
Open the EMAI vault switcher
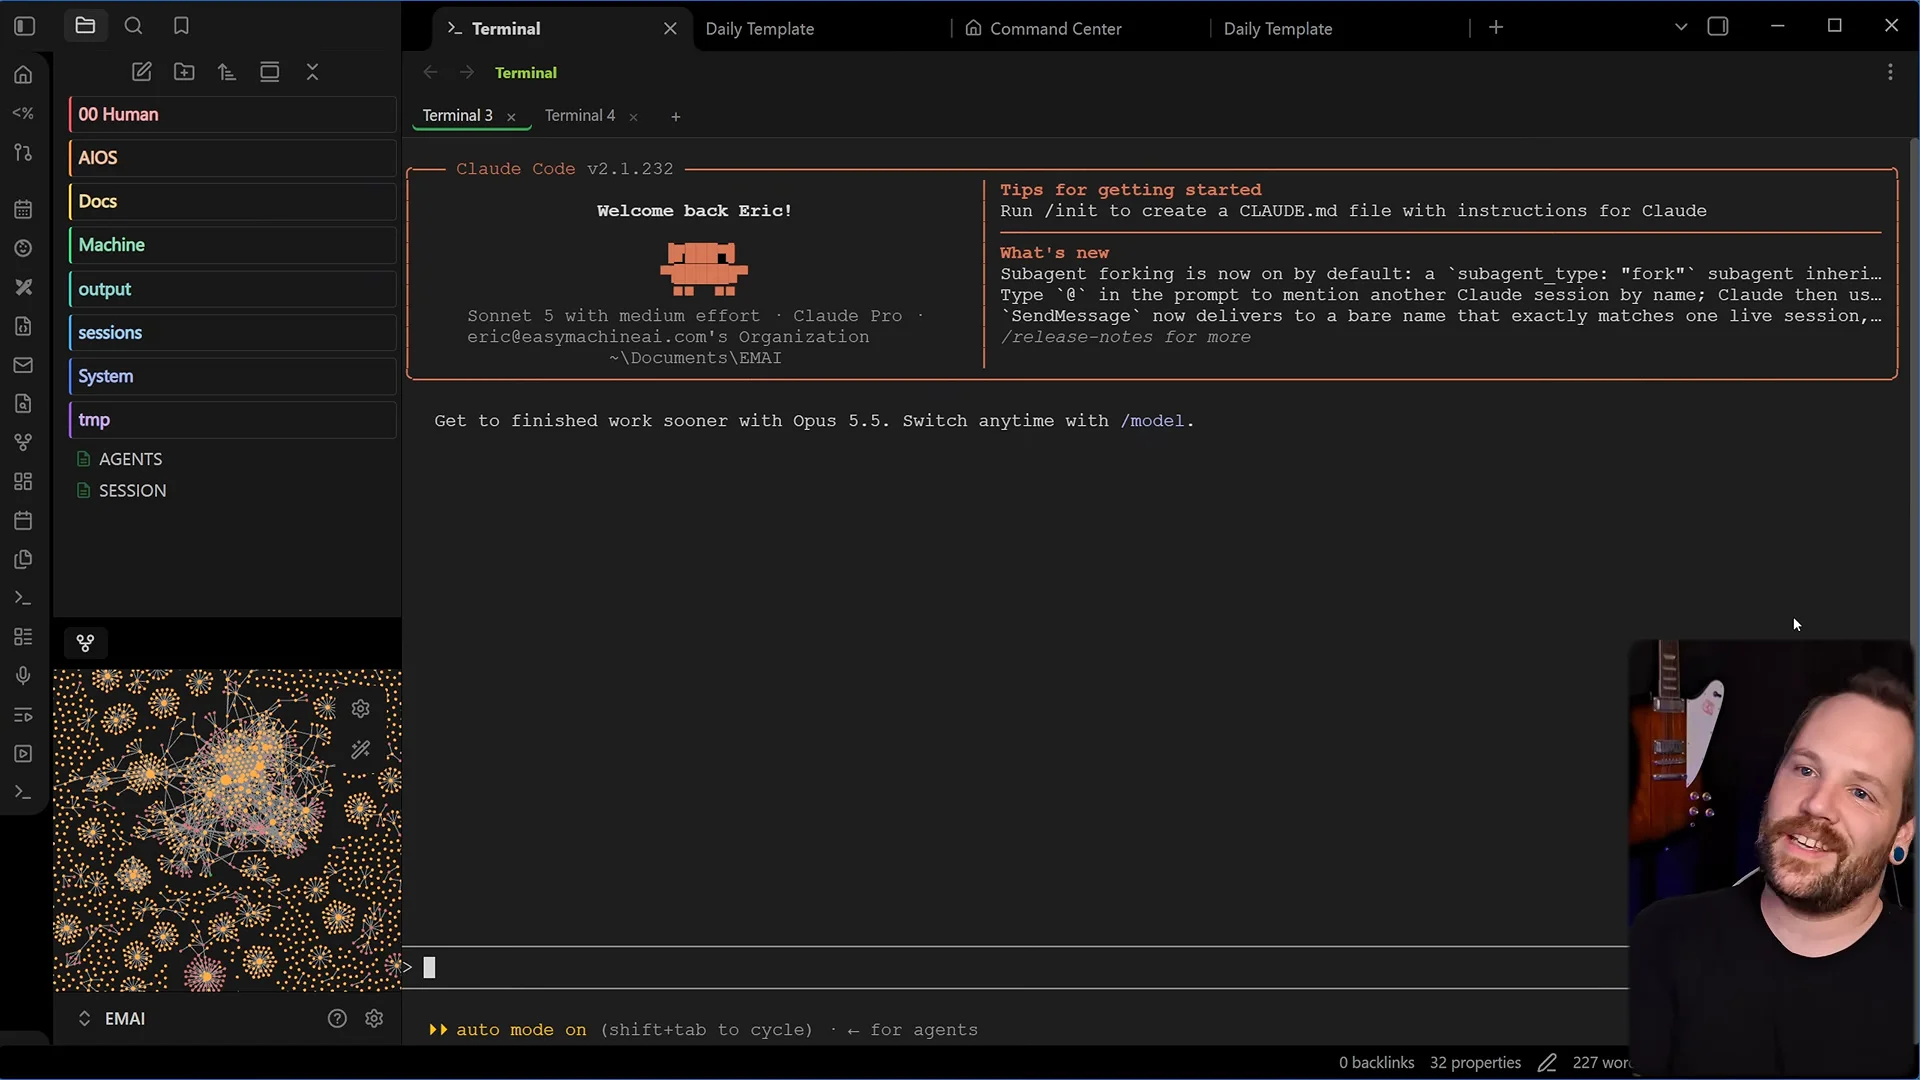[x=112, y=1018]
